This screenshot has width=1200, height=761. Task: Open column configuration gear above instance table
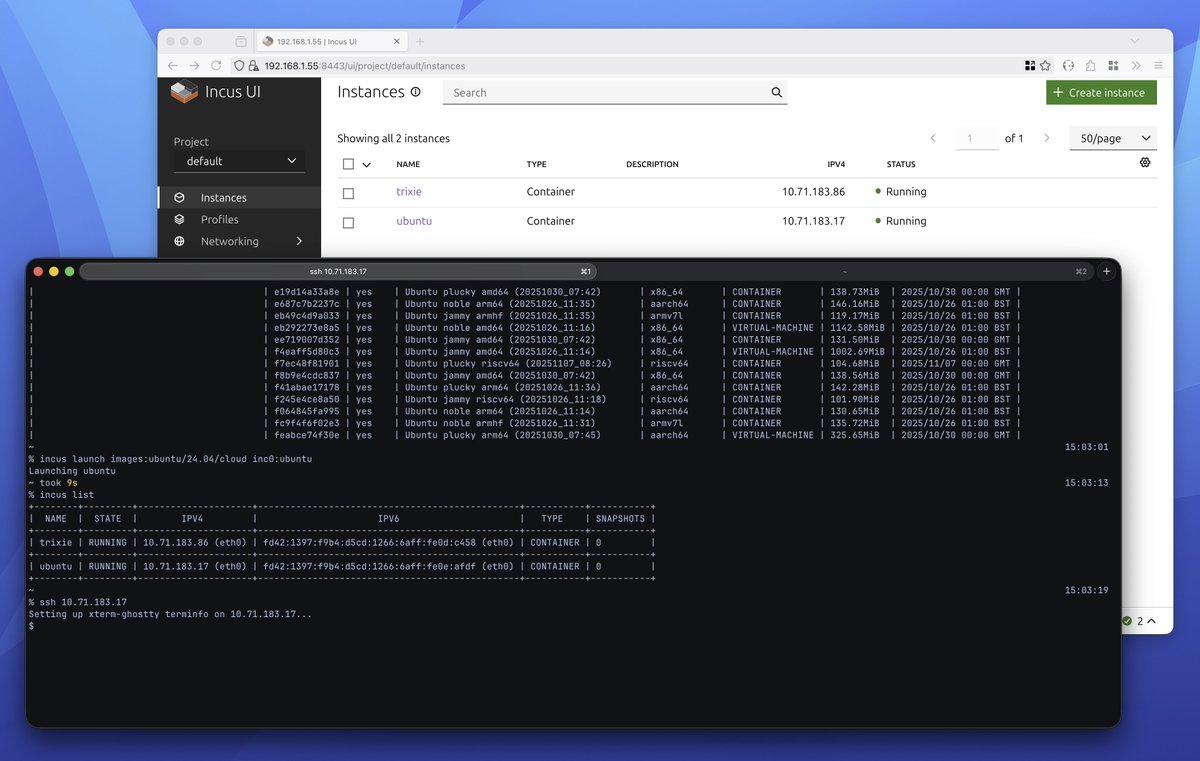(x=1145, y=161)
